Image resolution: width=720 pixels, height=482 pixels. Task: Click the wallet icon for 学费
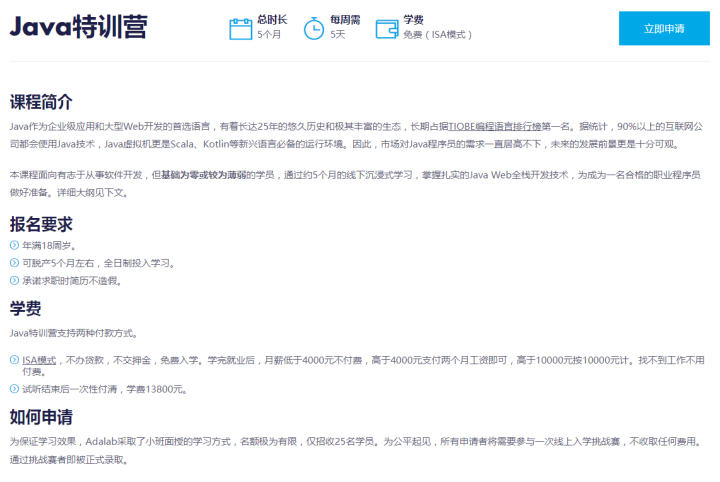[x=387, y=29]
